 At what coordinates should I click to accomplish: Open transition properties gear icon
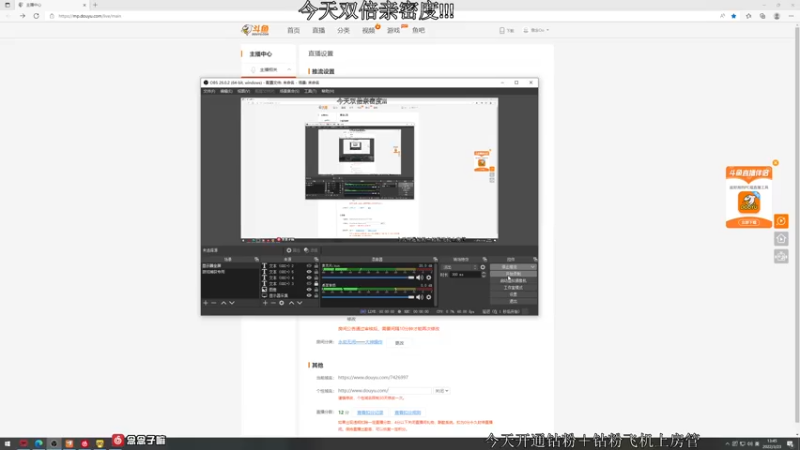[483, 267]
